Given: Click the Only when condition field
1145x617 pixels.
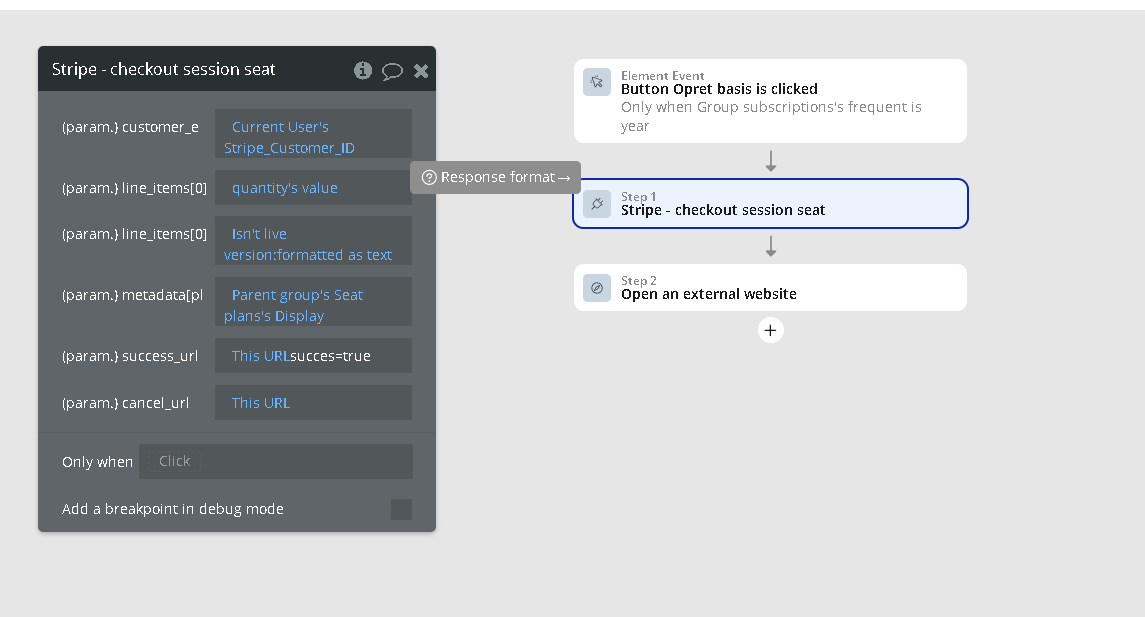Looking at the screenshot, I should click(275, 461).
